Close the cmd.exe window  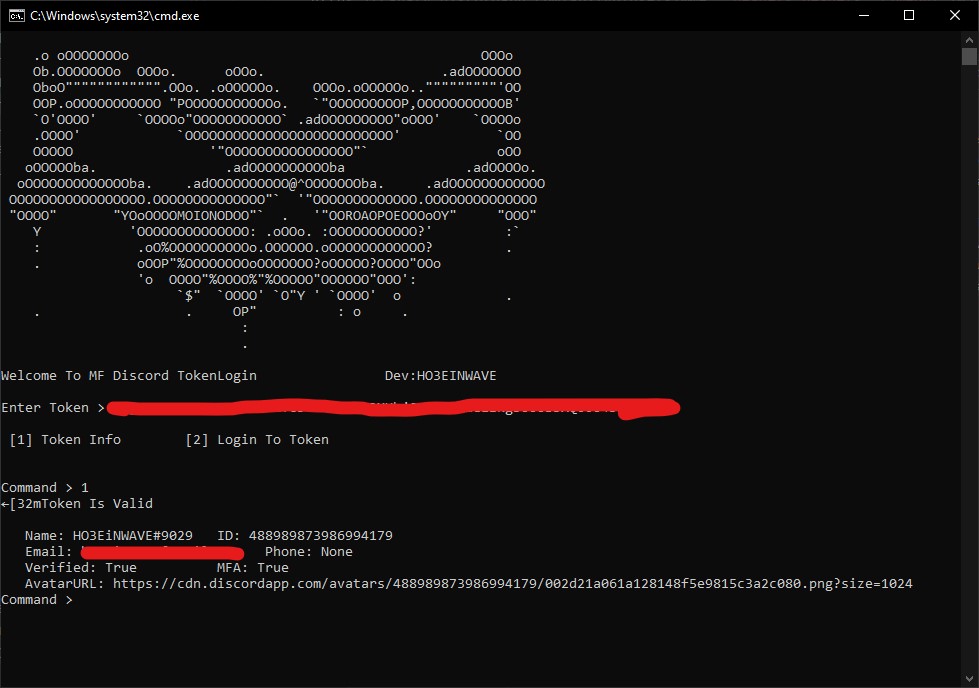pos(955,16)
